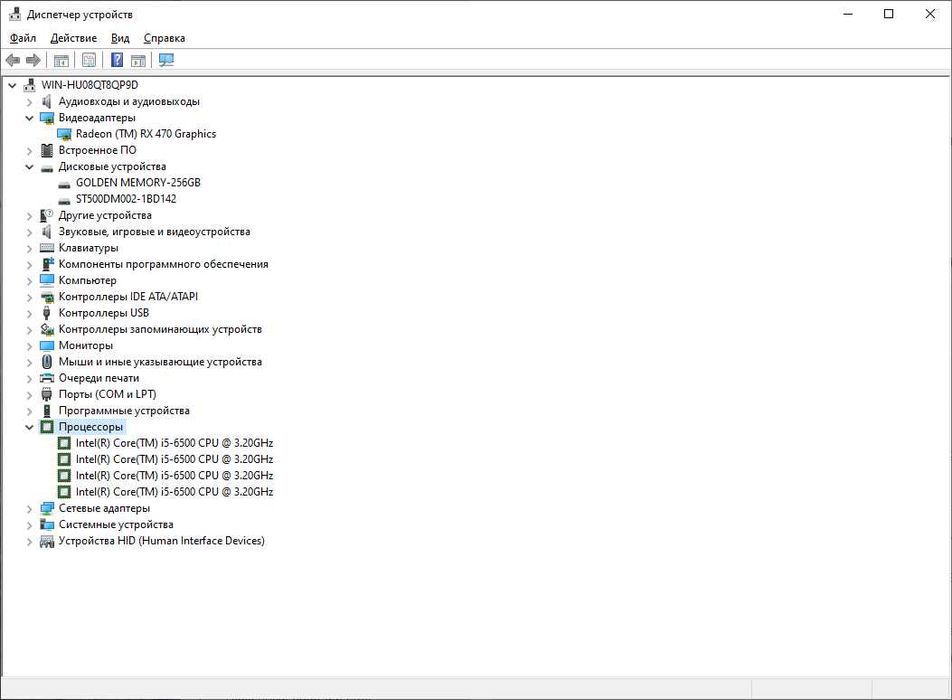Select the Порты (COM и LPT) label
Screen dimensions: 952x700
[107, 395]
